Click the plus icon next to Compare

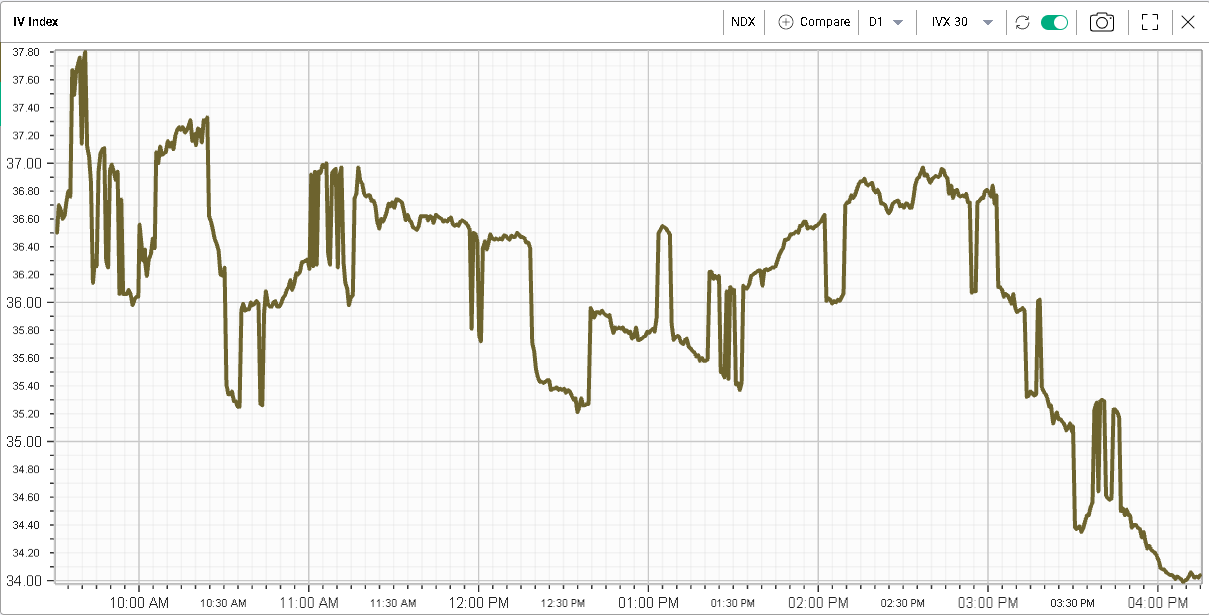(x=785, y=22)
